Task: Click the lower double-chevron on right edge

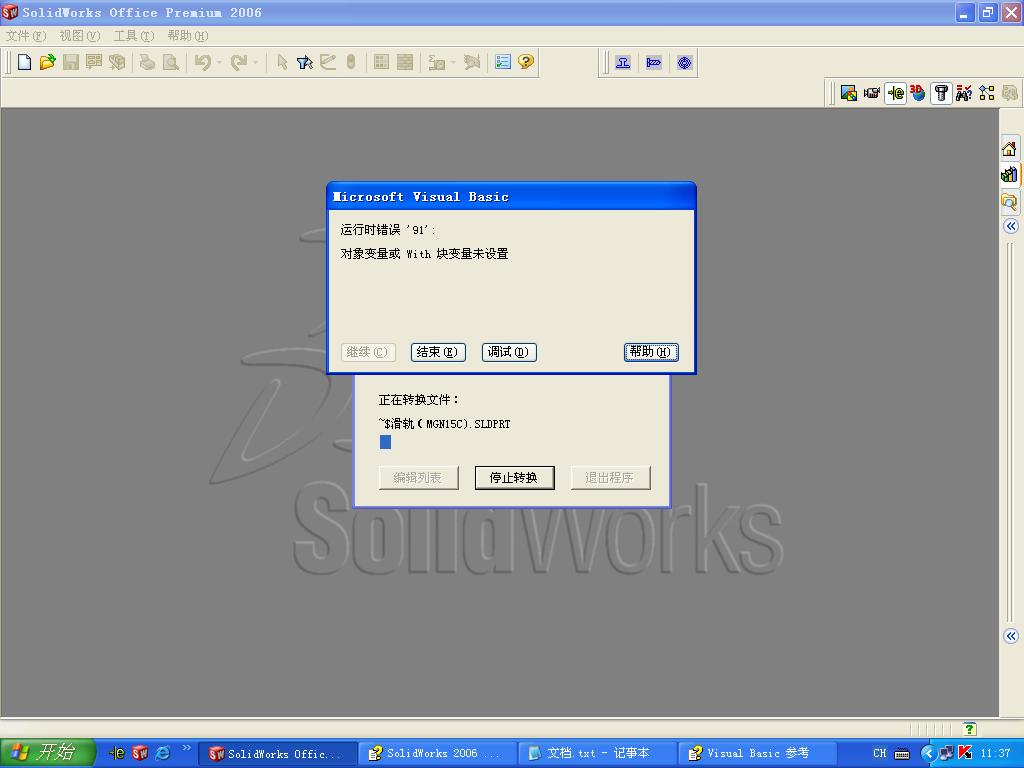Action: pos(1011,636)
